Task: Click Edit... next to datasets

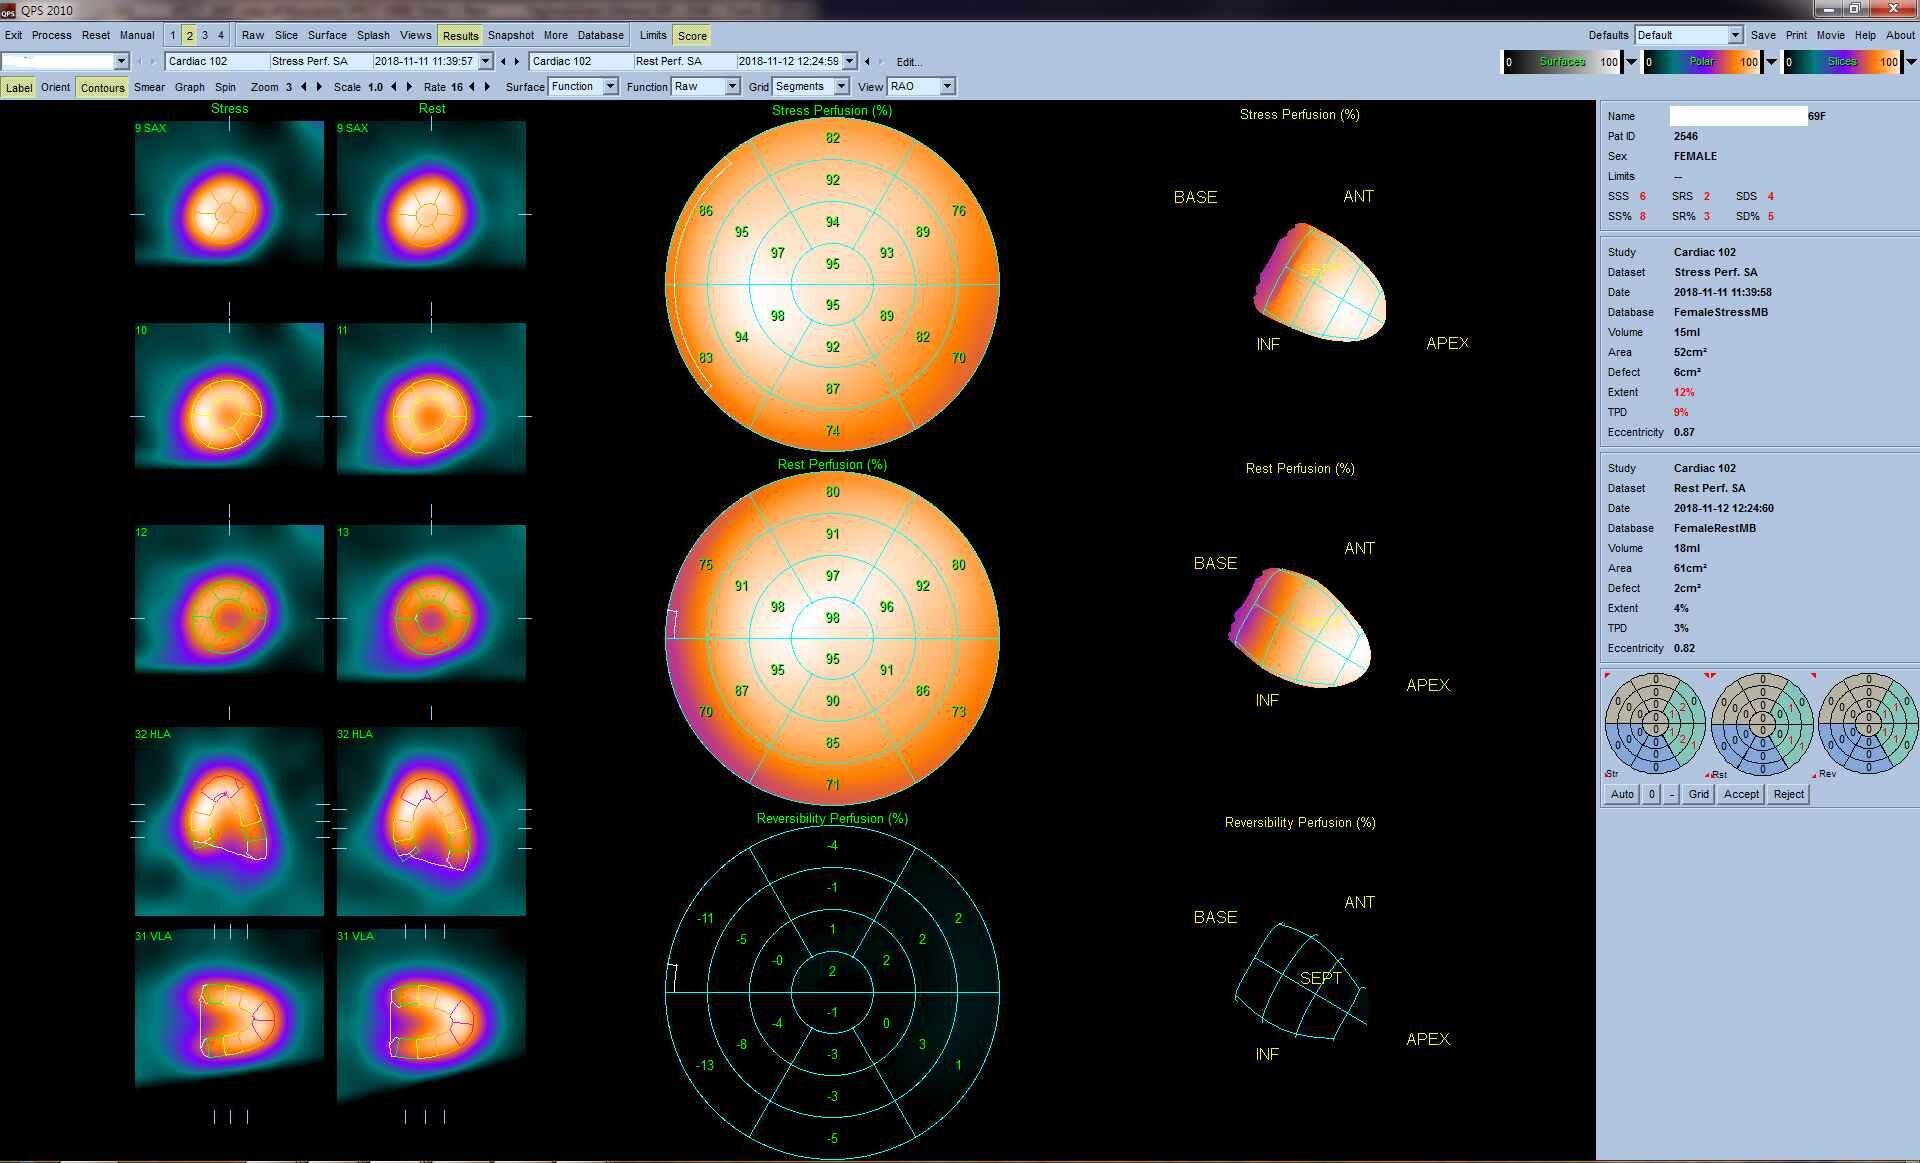Action: (909, 62)
